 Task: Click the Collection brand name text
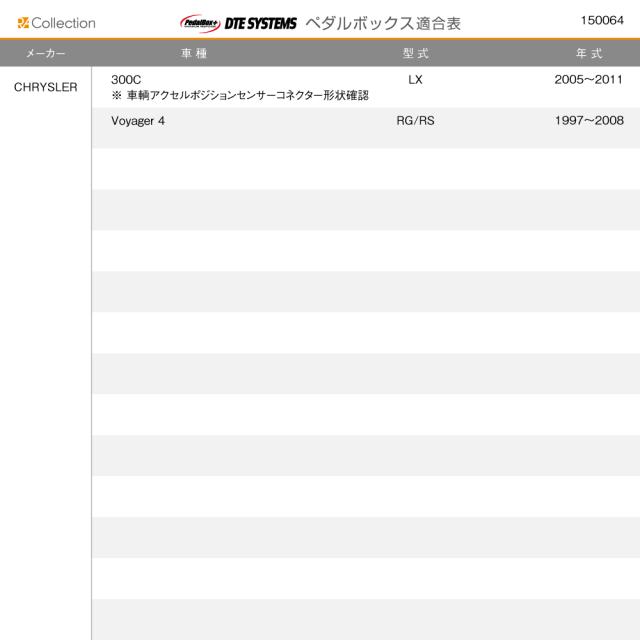pyautogui.click(x=63, y=22)
